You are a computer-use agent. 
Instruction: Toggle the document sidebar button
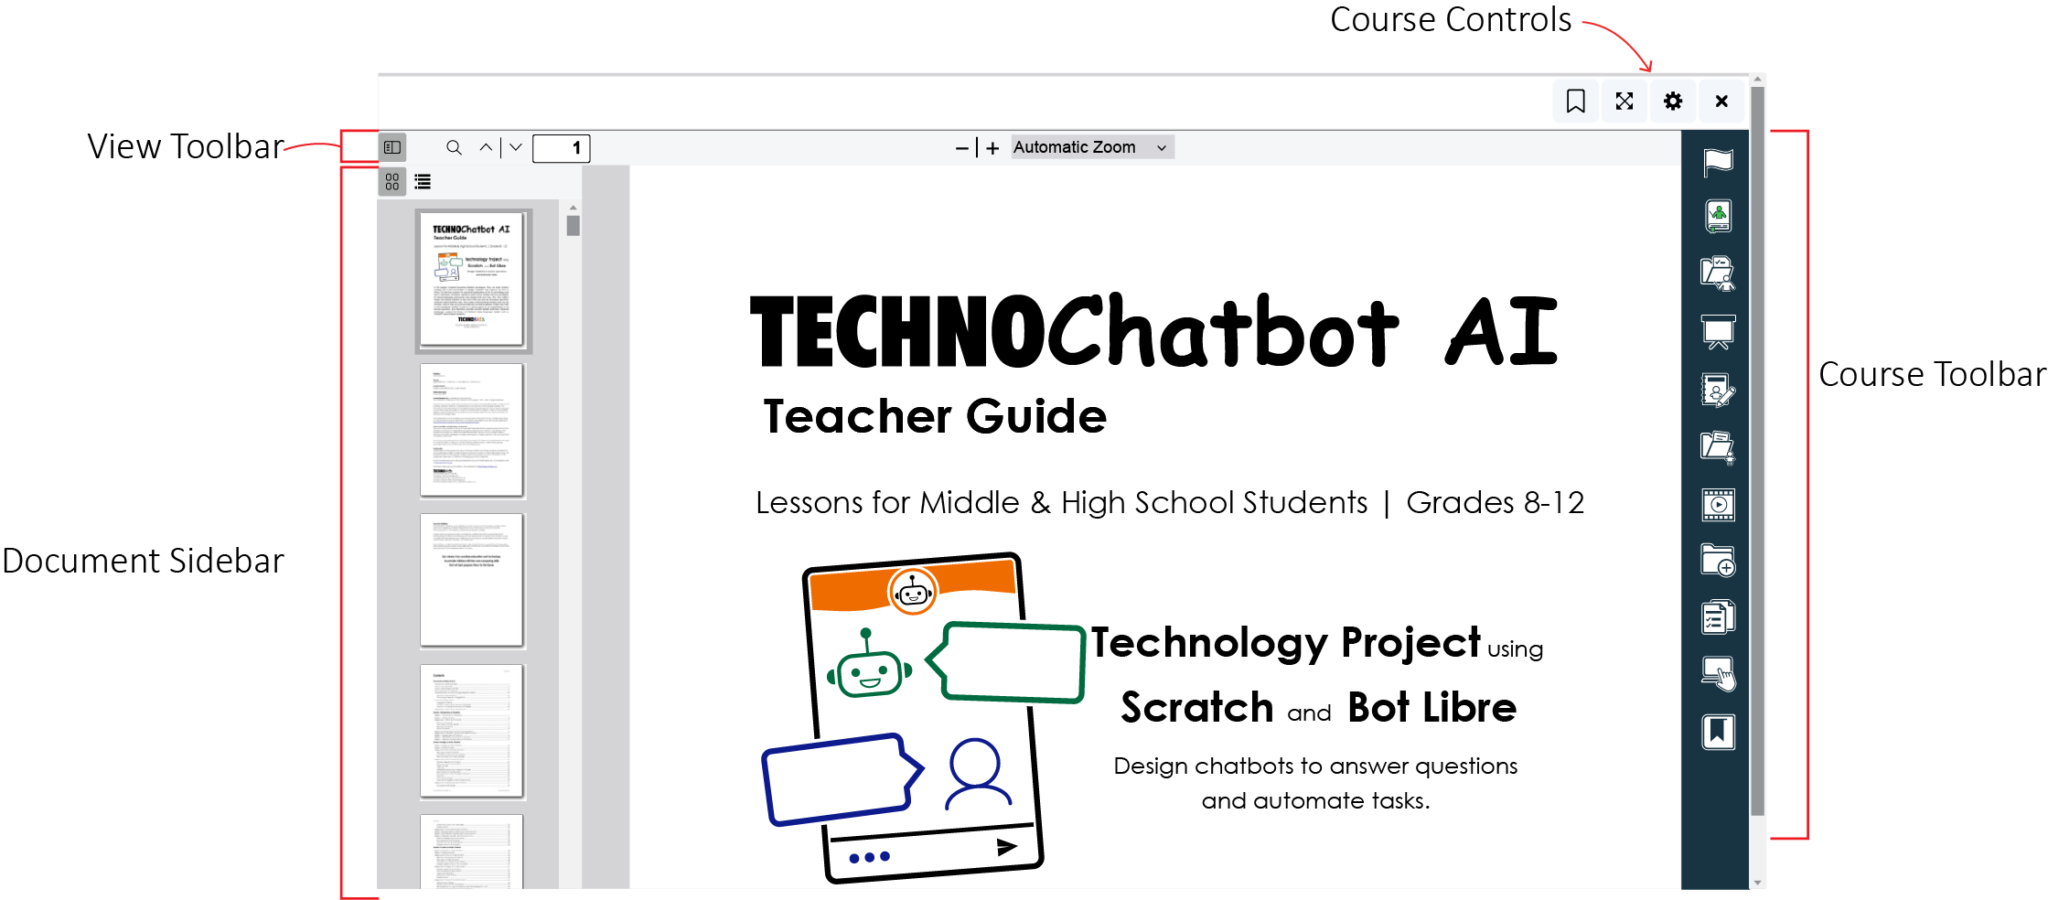pos(392,148)
